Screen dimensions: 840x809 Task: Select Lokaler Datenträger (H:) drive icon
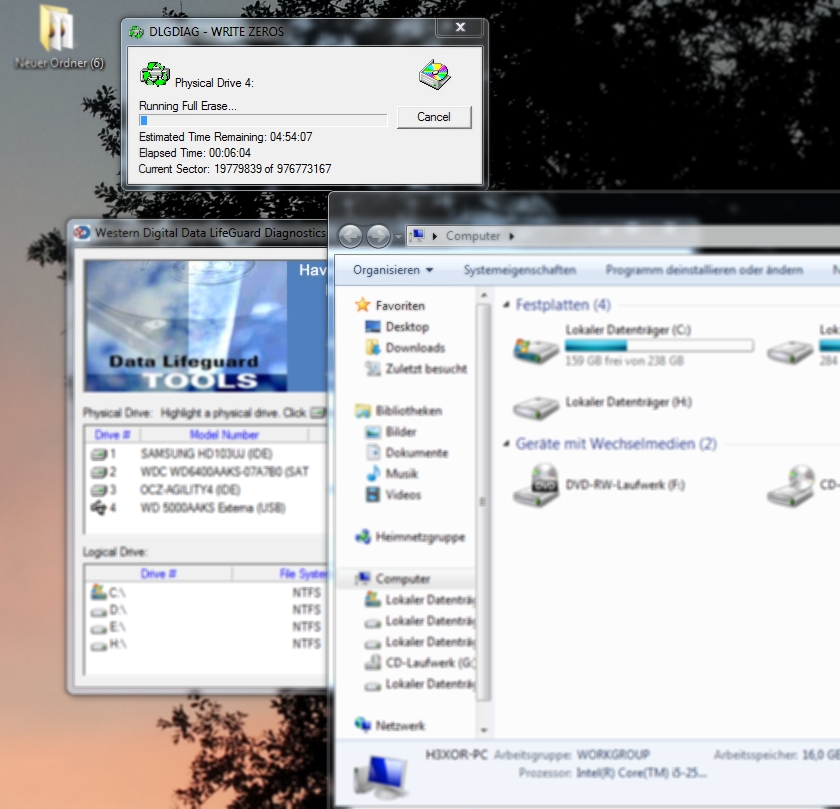[536, 407]
